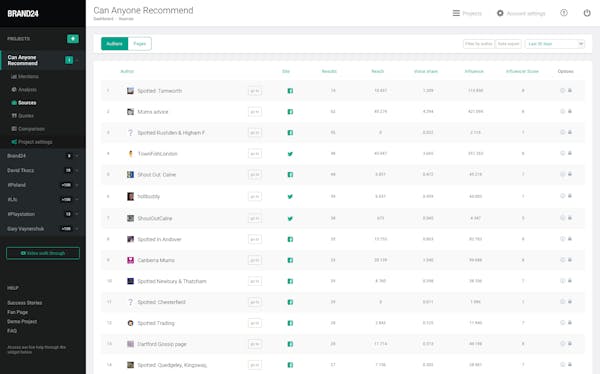This screenshot has width=600, height=374.
Task: Click Spotted Tamworth author avatar
Action: tap(130, 91)
